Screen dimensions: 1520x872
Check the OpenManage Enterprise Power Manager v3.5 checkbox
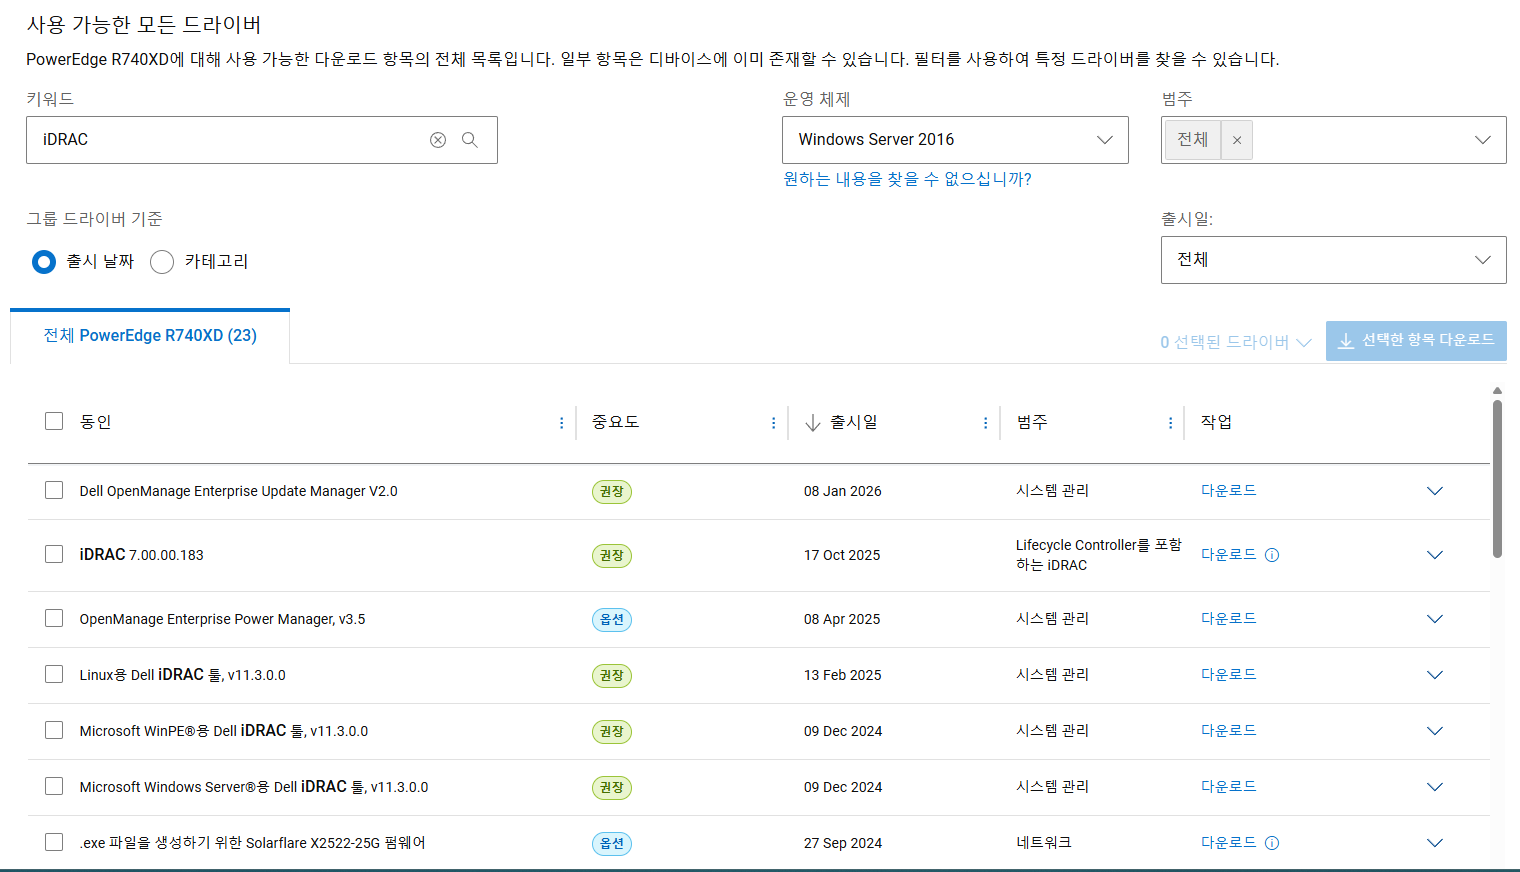click(x=54, y=618)
